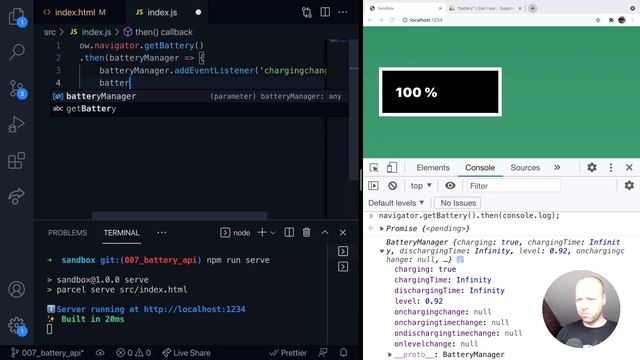Screen dimensions: 640x360
Task: Click the notifications bell in status bar
Action: click(344, 353)
